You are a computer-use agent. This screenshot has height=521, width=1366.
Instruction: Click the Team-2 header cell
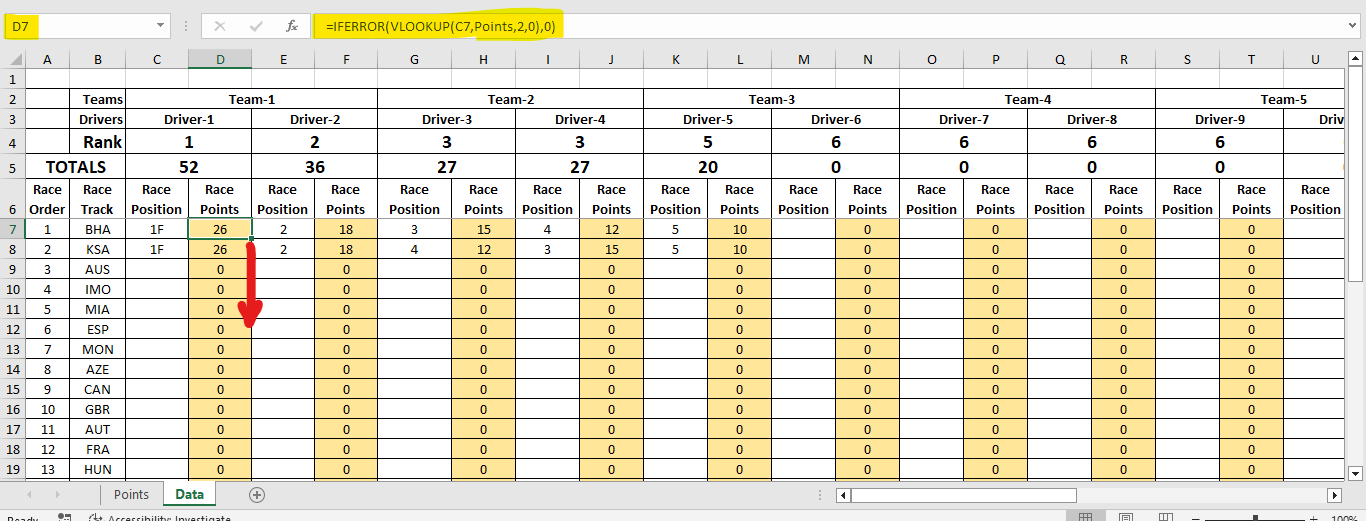[511, 99]
